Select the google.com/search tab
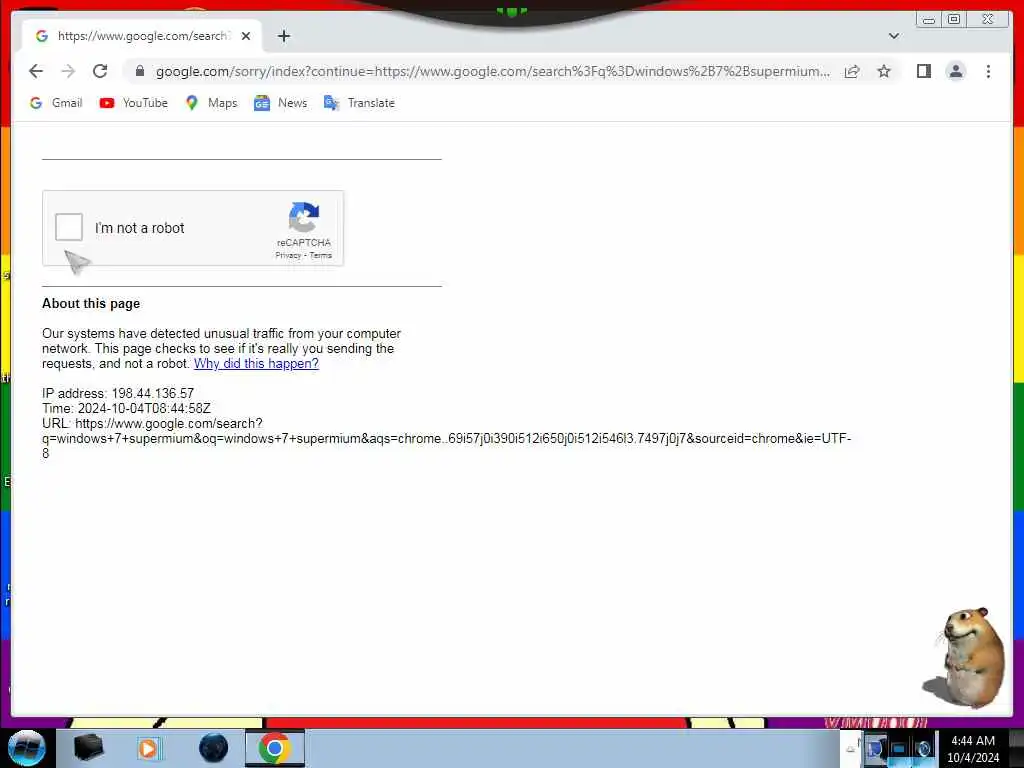1024x768 pixels. tap(142, 36)
